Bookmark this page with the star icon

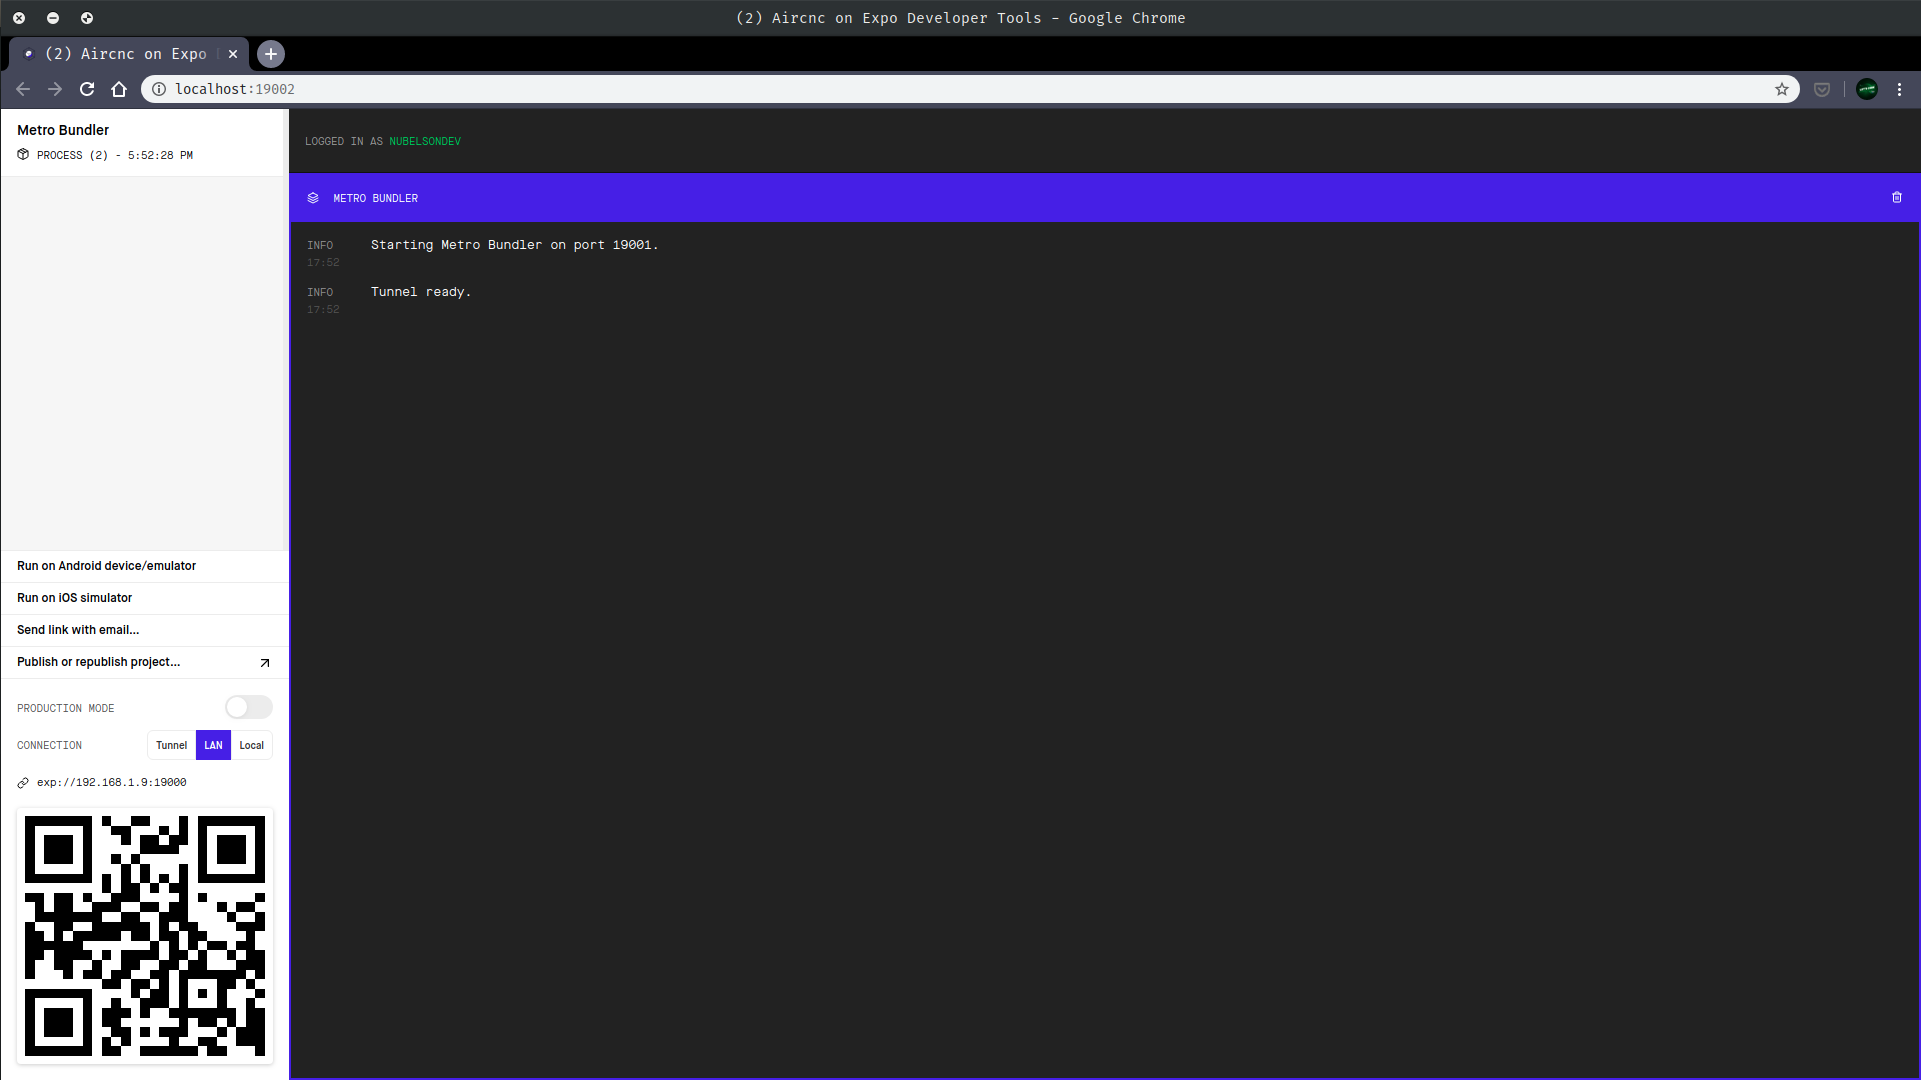tap(1781, 89)
